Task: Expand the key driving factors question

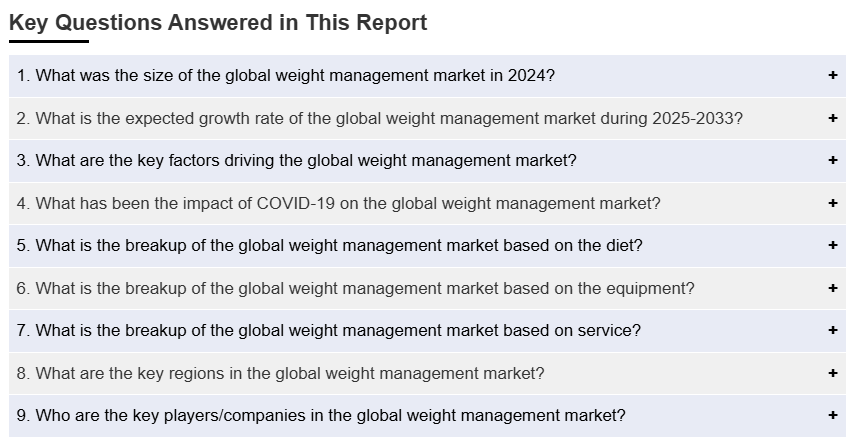Action: pos(297,160)
